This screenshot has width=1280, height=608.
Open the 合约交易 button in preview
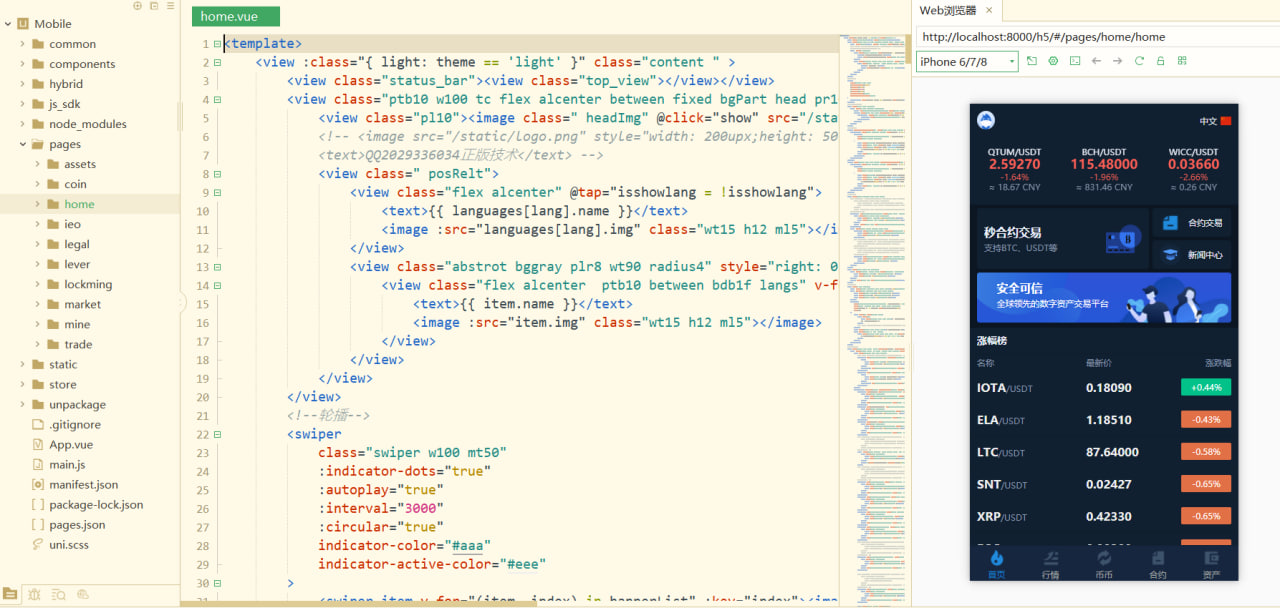pos(1192,223)
